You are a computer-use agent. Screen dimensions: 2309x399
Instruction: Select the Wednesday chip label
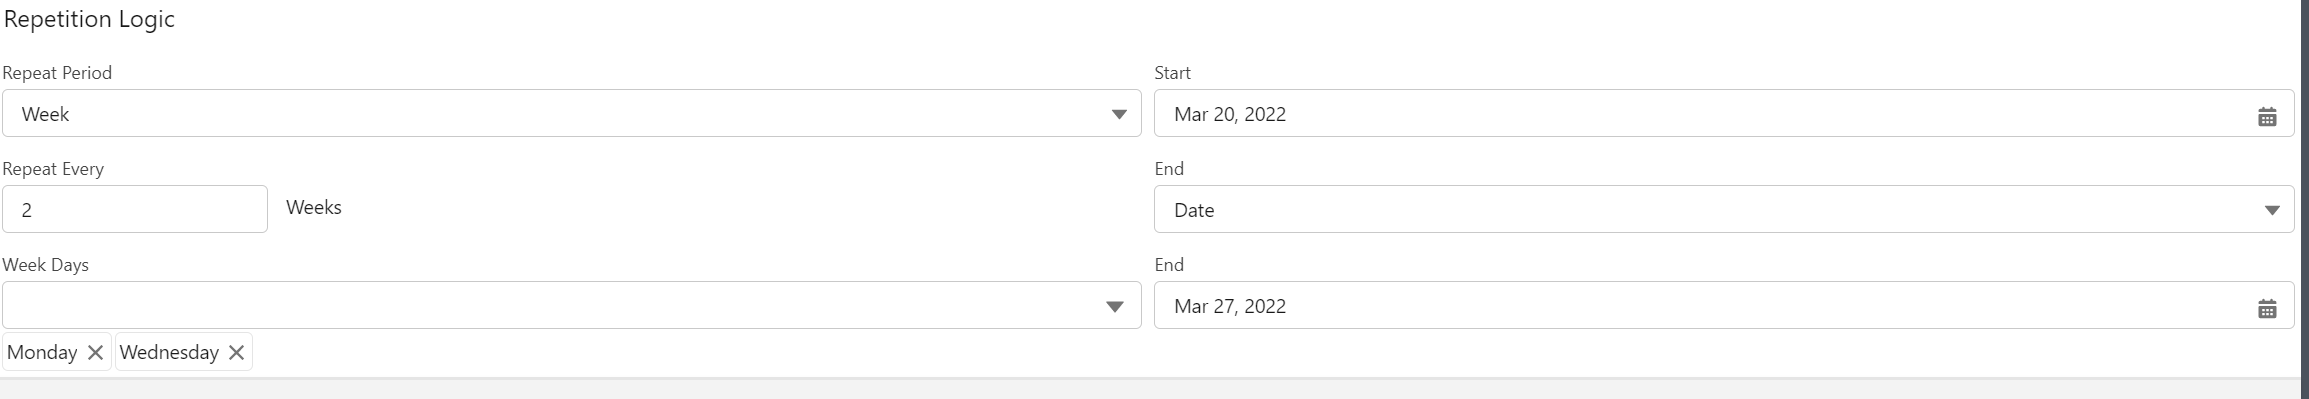point(169,352)
